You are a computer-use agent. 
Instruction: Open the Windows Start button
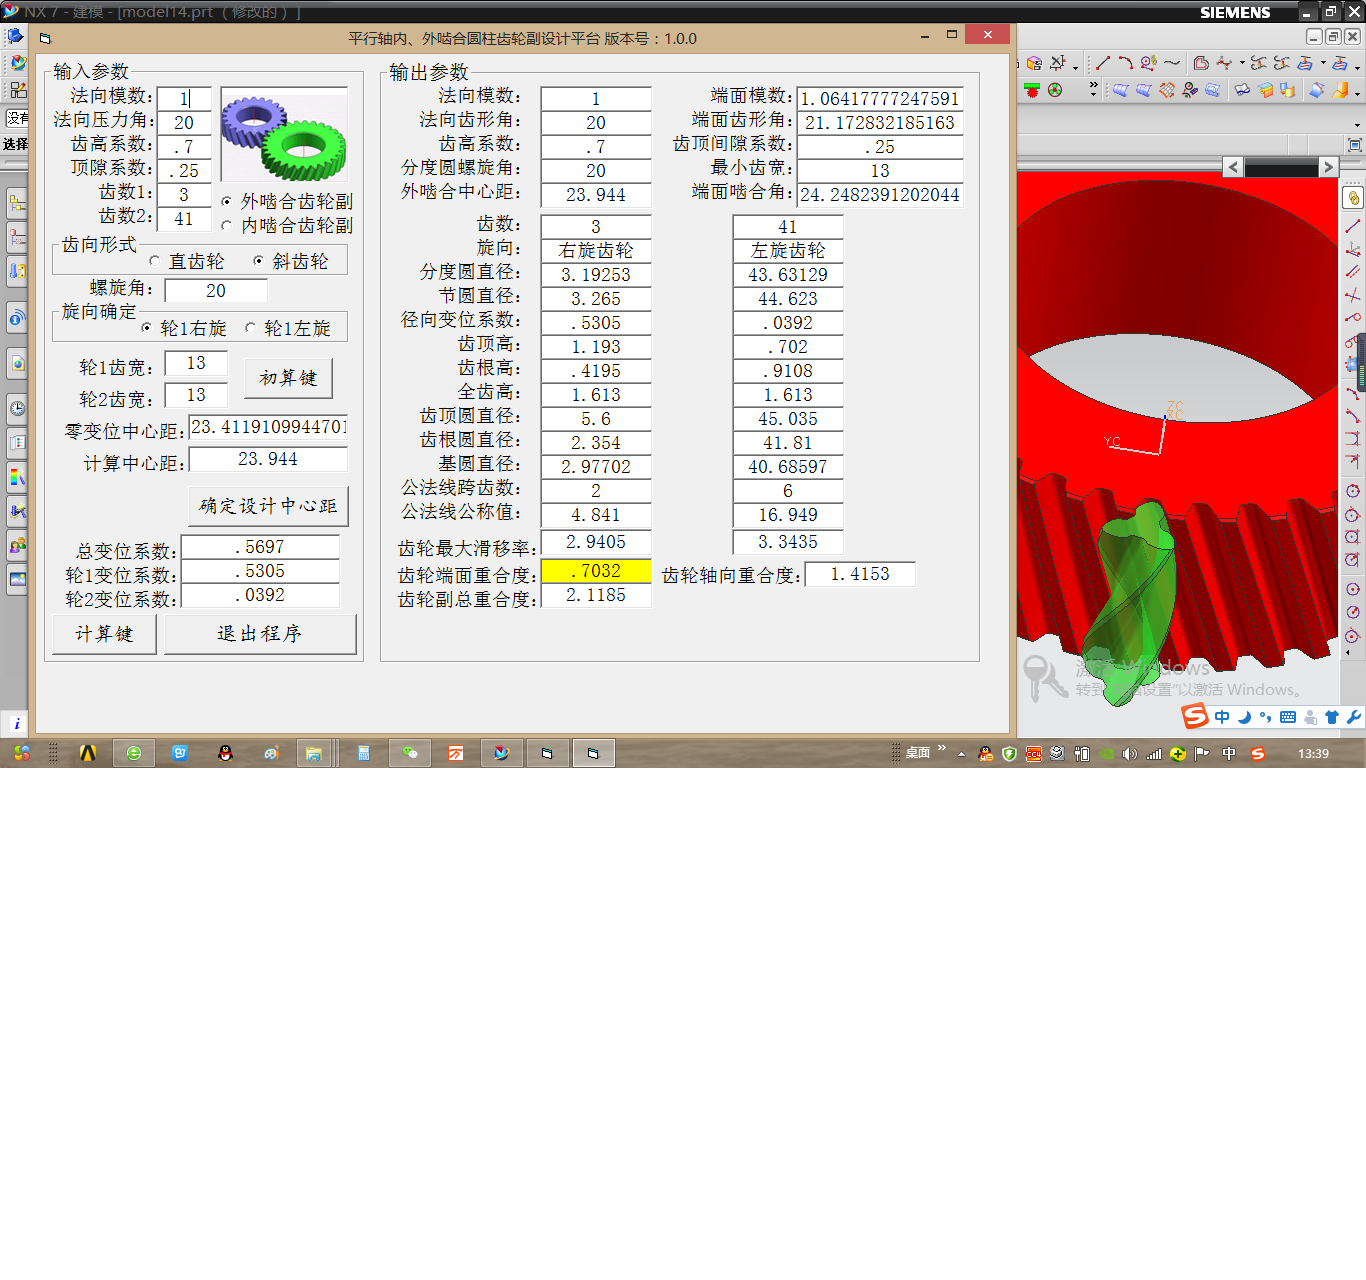coord(21,753)
